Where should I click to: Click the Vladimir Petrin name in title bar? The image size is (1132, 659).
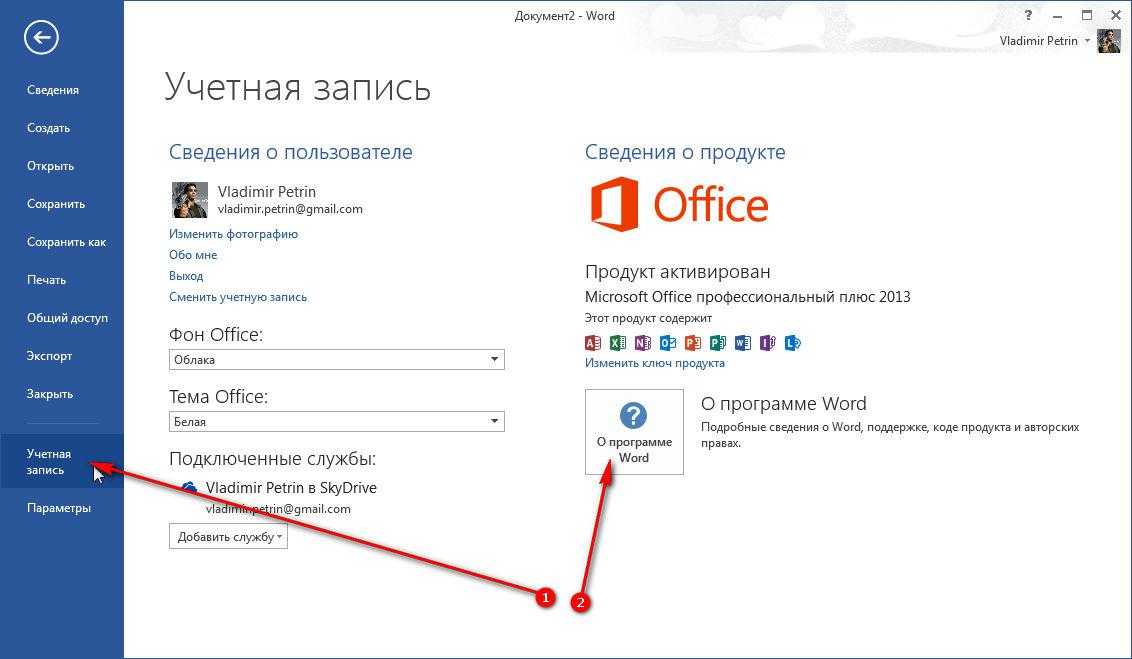pos(1038,41)
